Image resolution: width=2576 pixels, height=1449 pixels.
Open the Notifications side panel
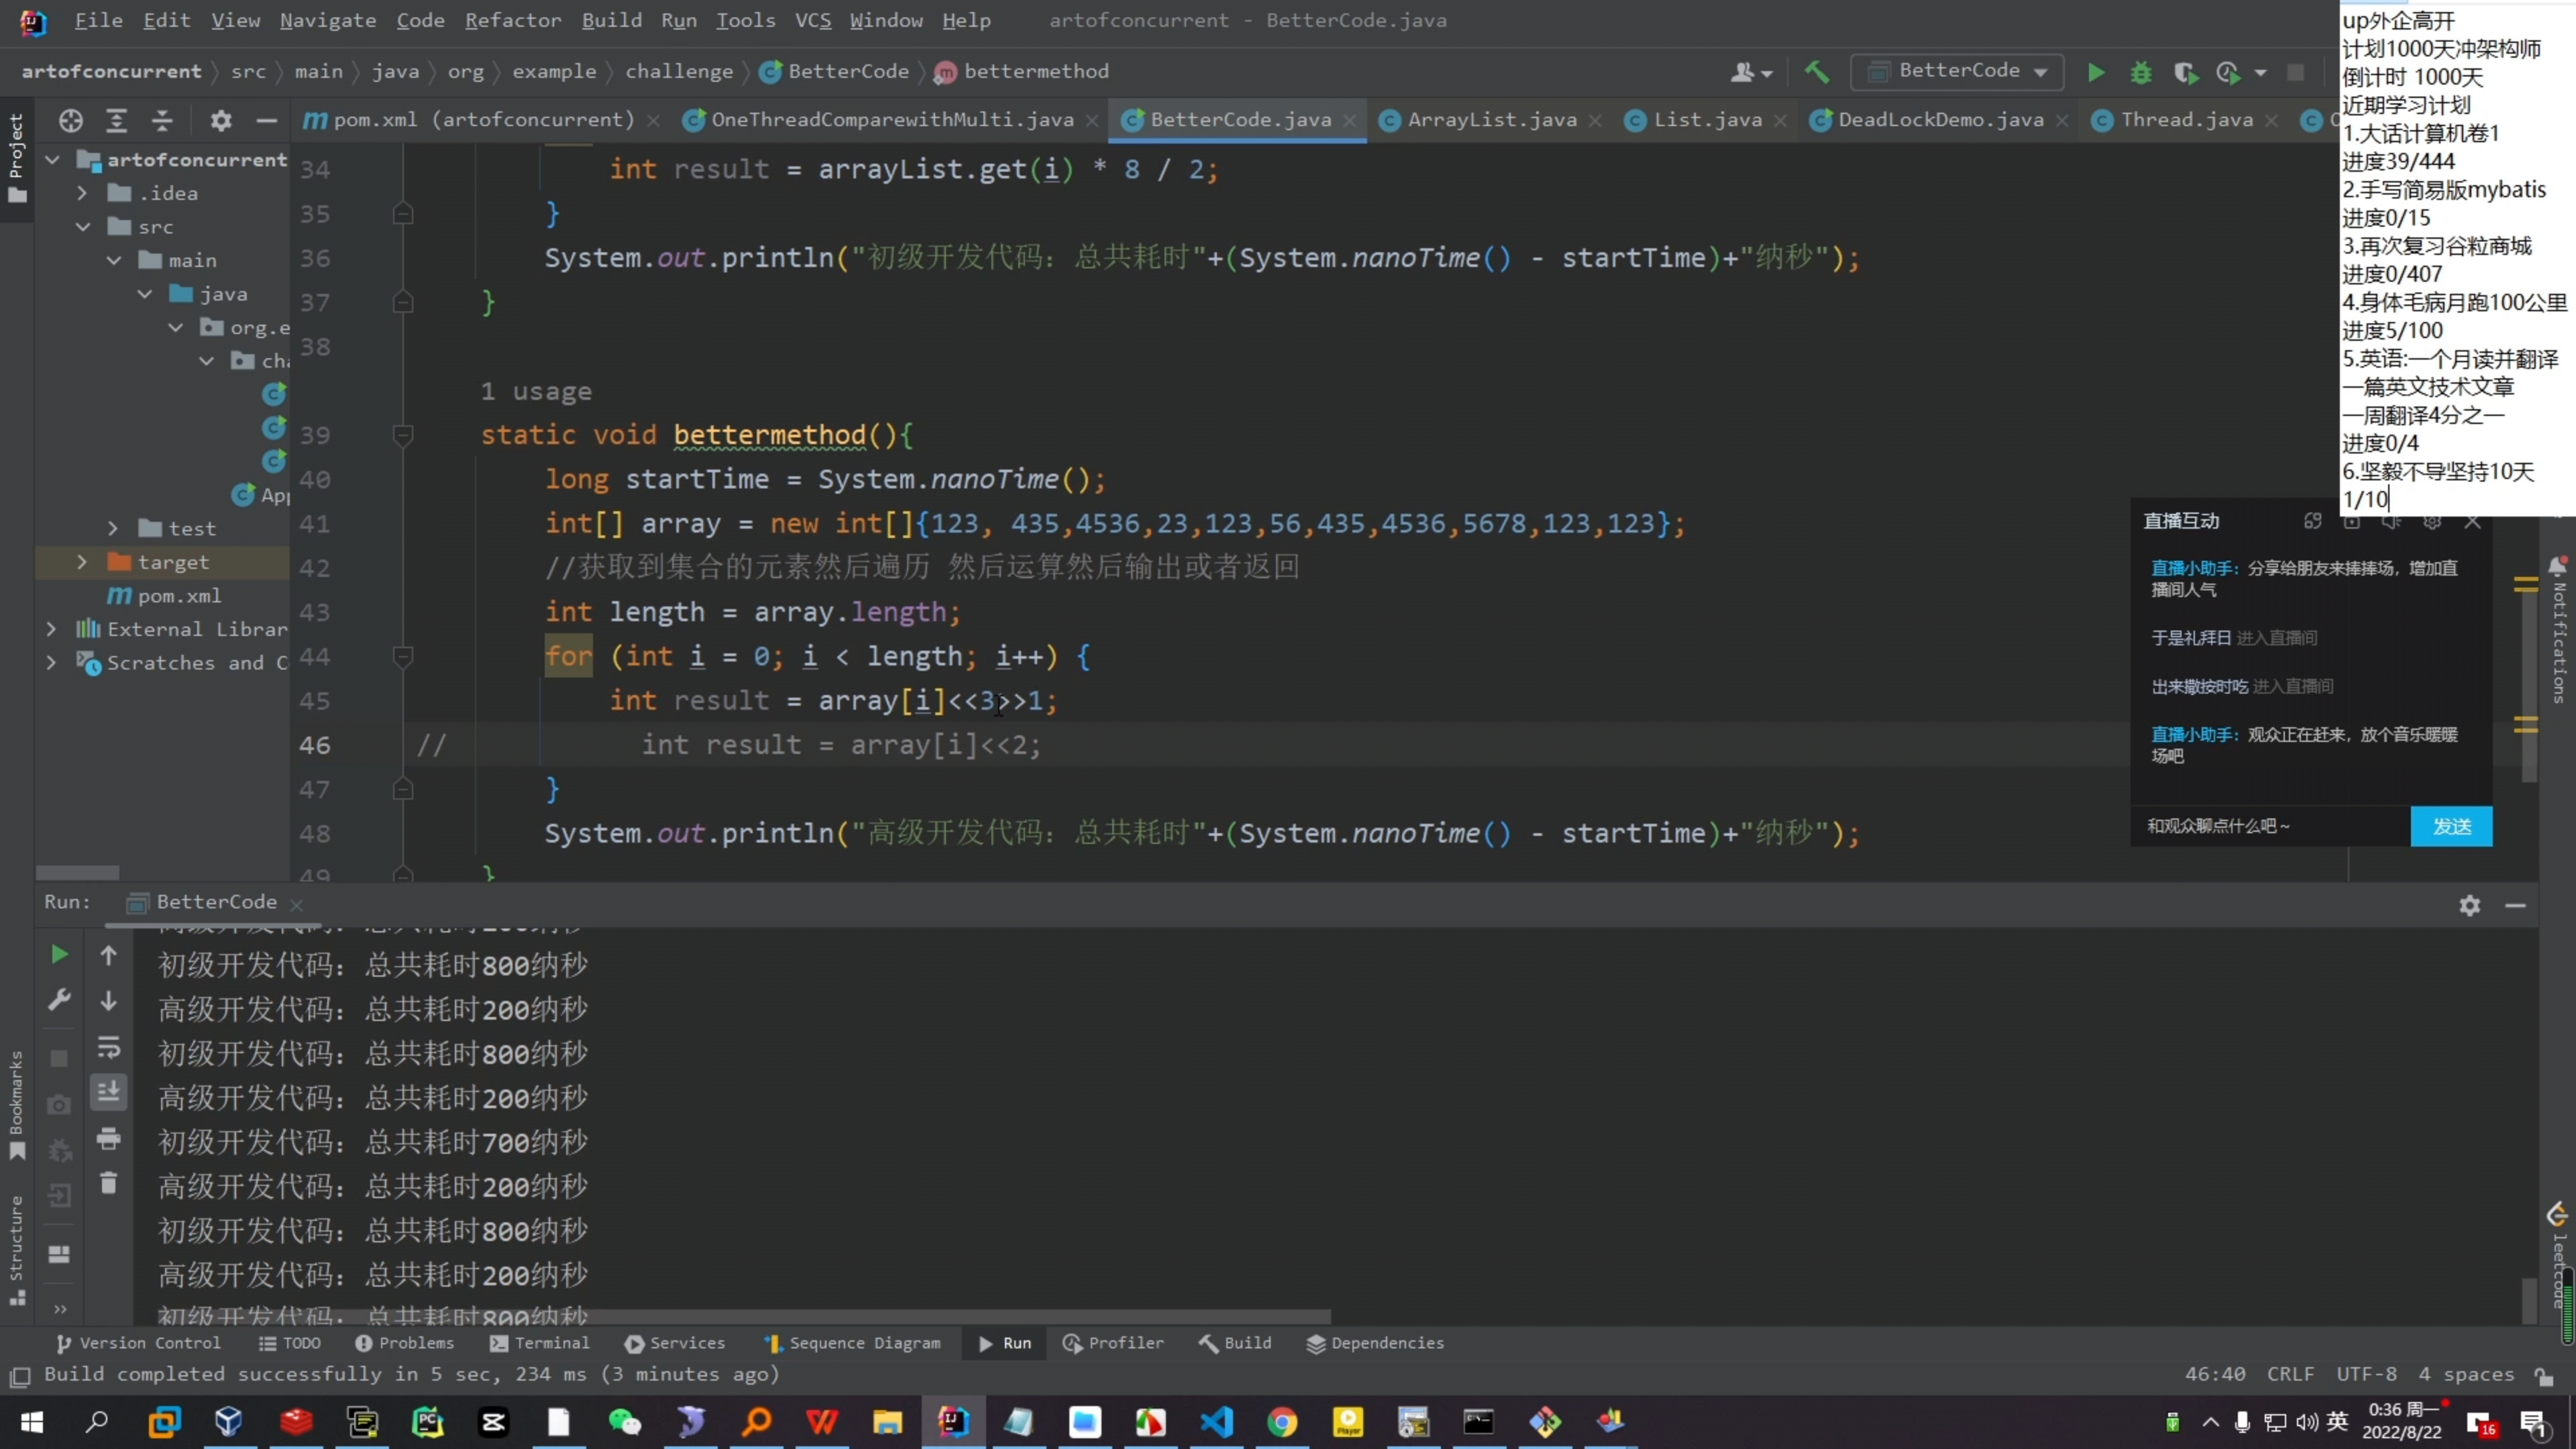coord(2558,630)
